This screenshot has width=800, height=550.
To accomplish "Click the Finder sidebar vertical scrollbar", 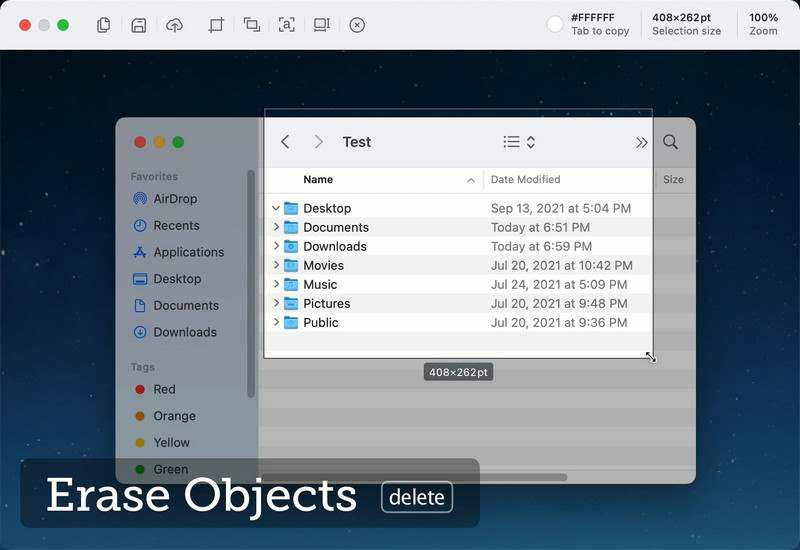I will [x=251, y=284].
